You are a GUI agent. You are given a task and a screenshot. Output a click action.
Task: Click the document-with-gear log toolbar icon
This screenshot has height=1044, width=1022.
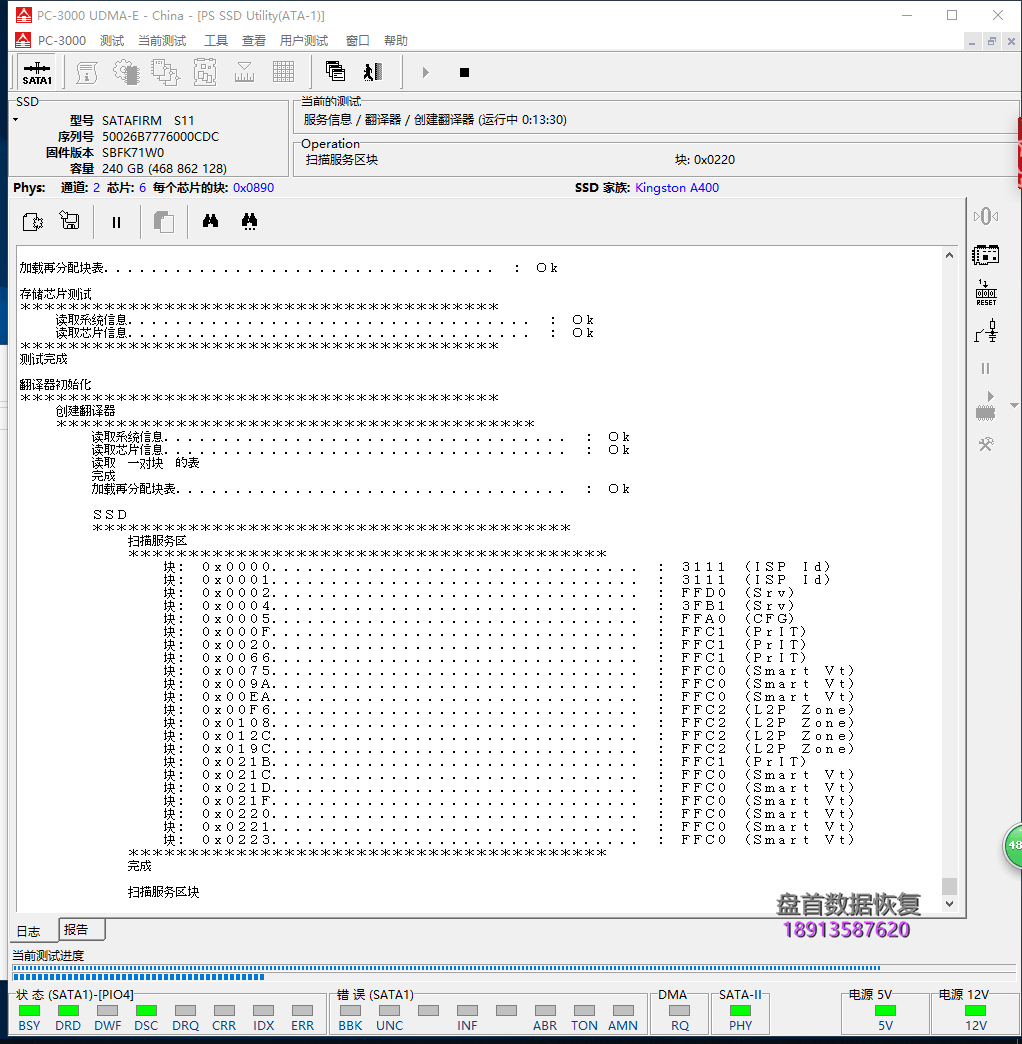(x=33, y=222)
